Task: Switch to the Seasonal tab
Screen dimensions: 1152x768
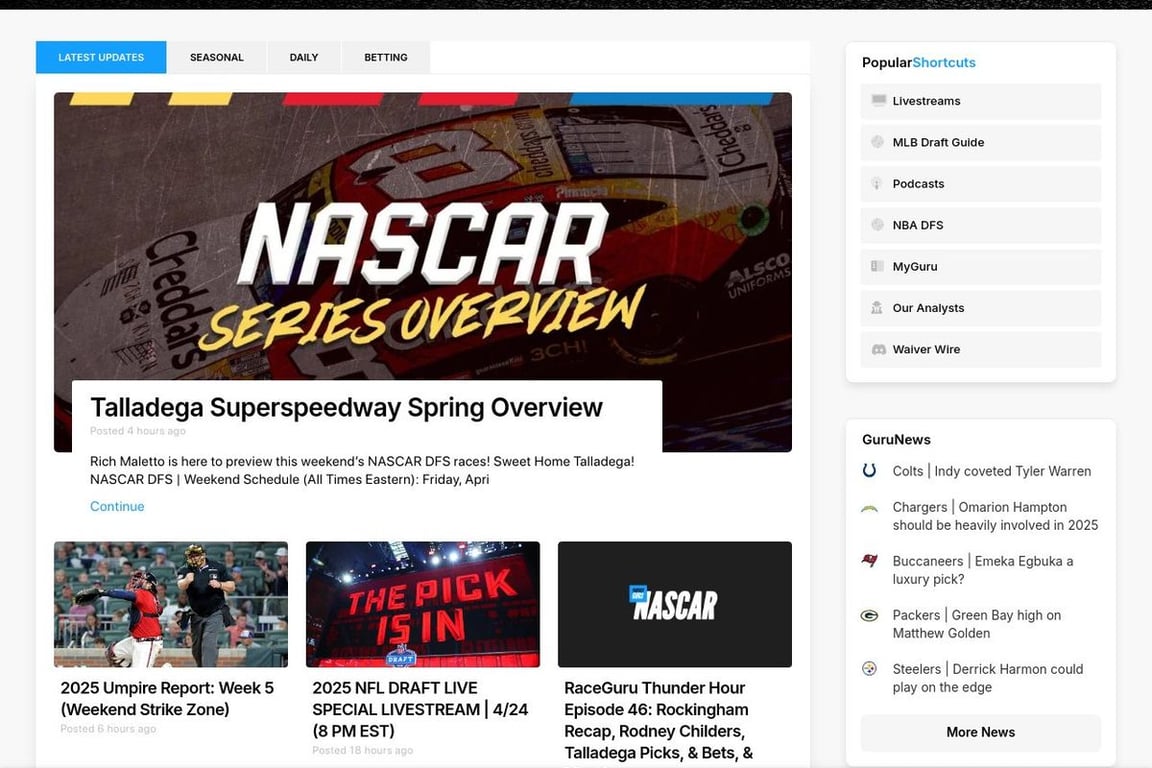Action: (x=217, y=57)
